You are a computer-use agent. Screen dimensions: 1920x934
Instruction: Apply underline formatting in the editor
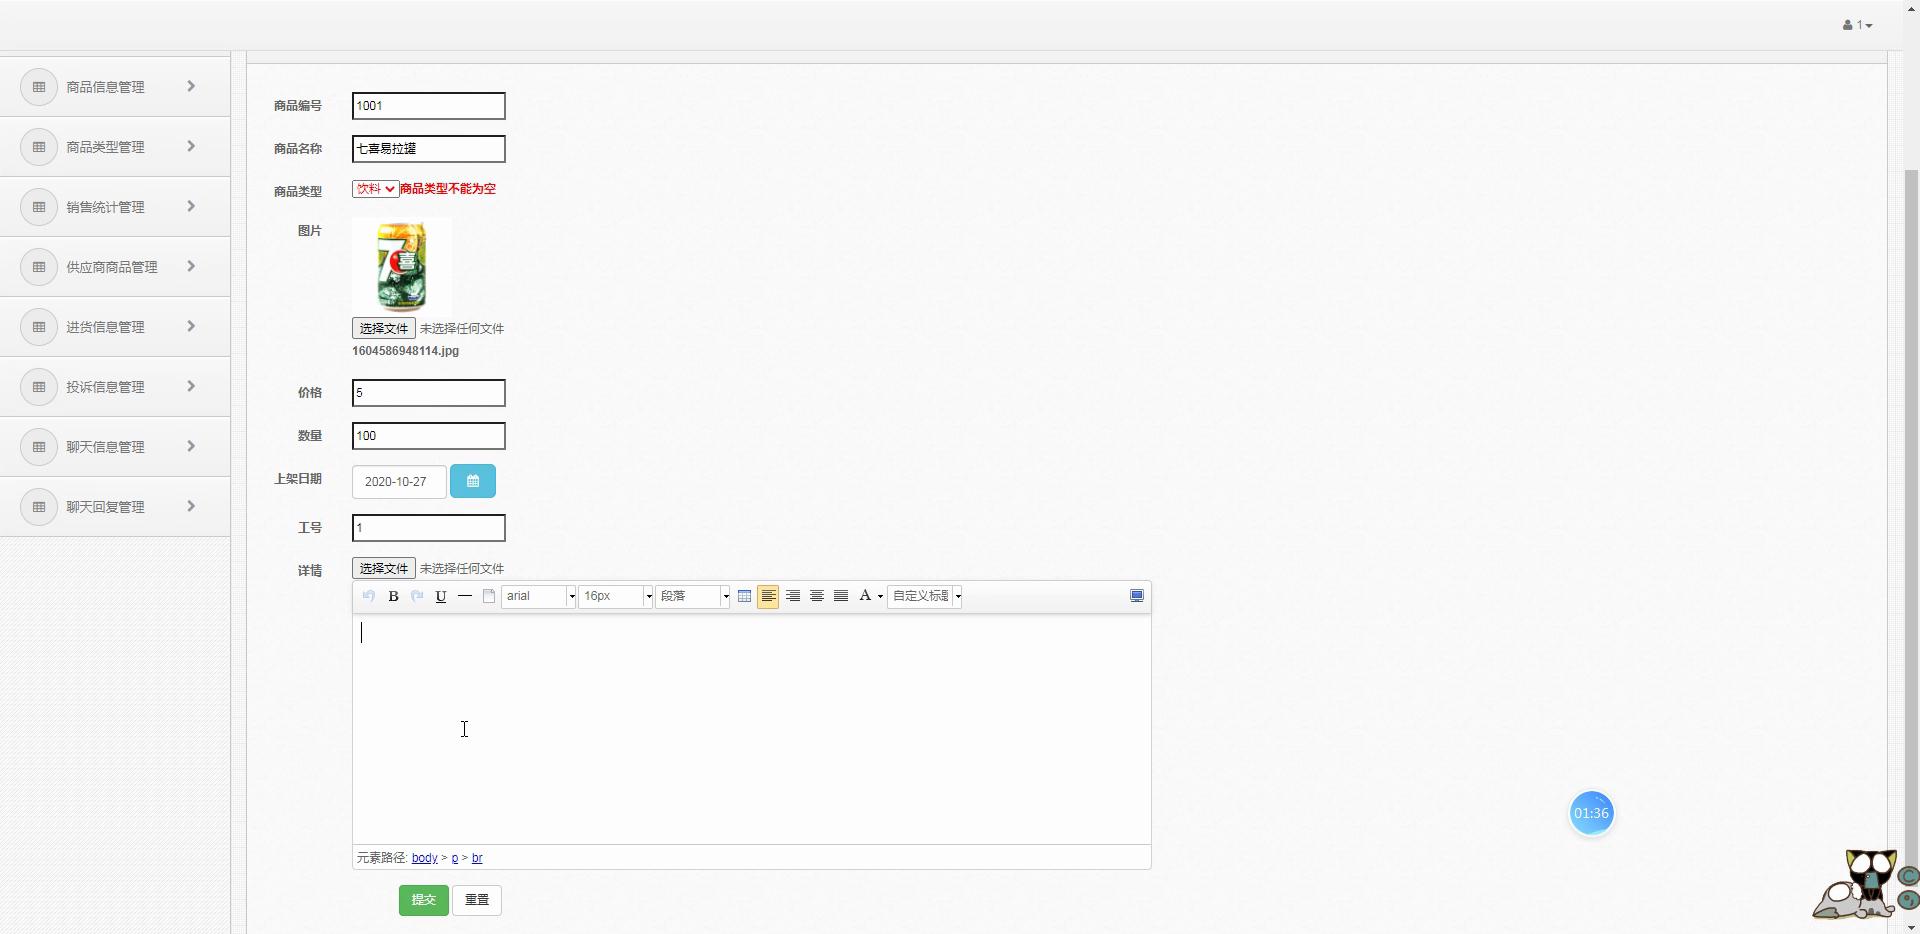point(441,596)
